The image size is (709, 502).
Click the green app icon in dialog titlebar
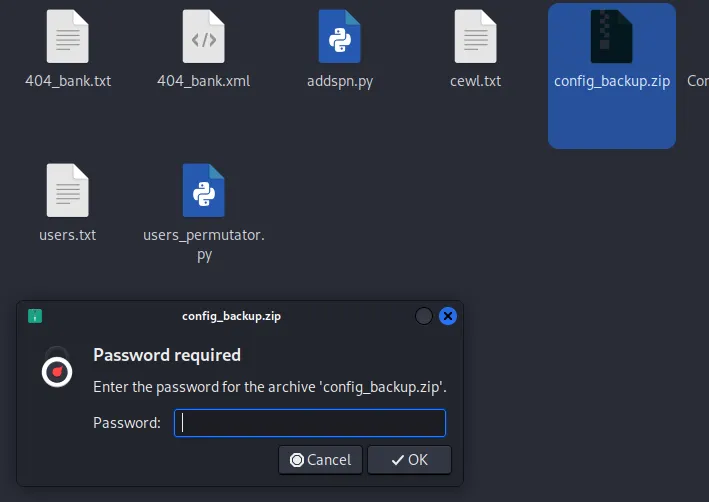(x=35, y=316)
